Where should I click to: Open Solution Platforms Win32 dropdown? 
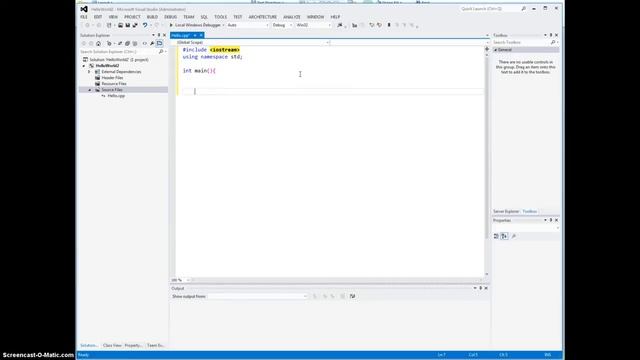[x=313, y=25]
